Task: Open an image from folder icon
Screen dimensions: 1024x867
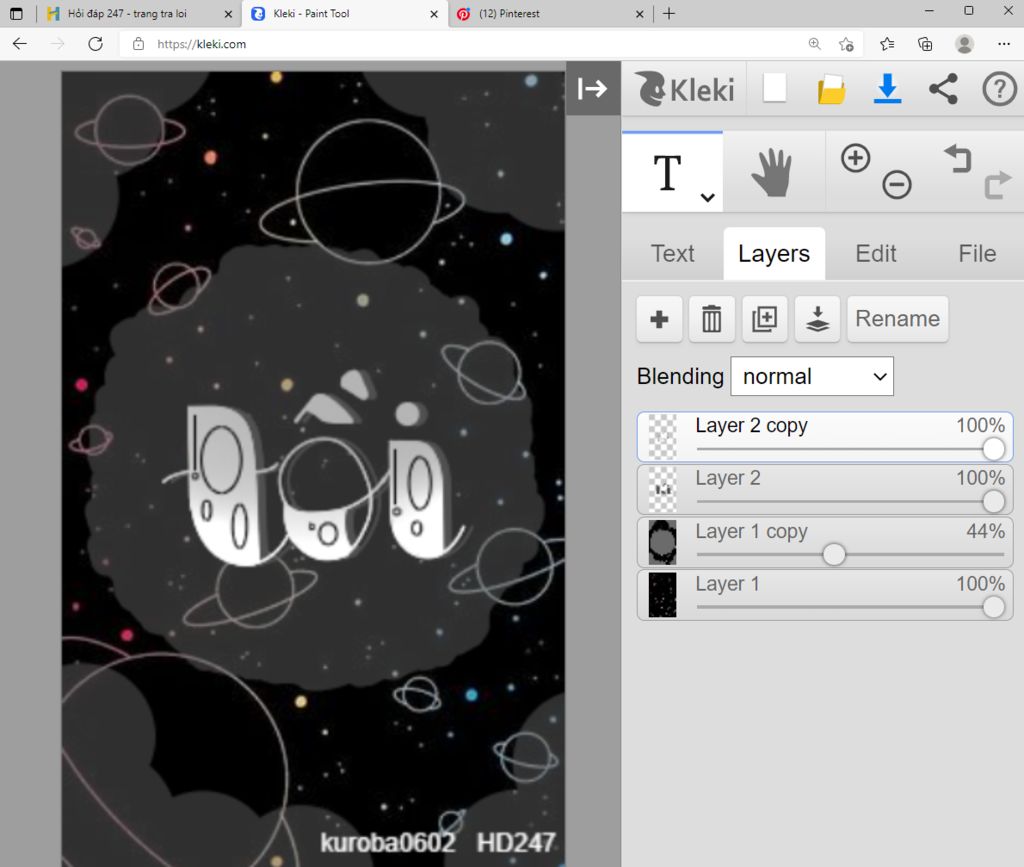Action: (831, 89)
